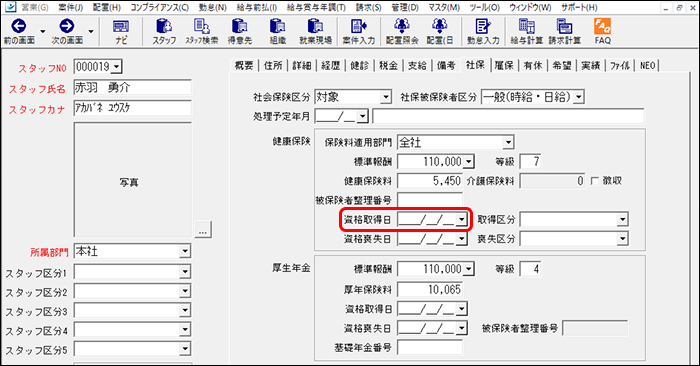Click the スタッフ氏名 field
The image size is (700, 366).
(x=133, y=87)
